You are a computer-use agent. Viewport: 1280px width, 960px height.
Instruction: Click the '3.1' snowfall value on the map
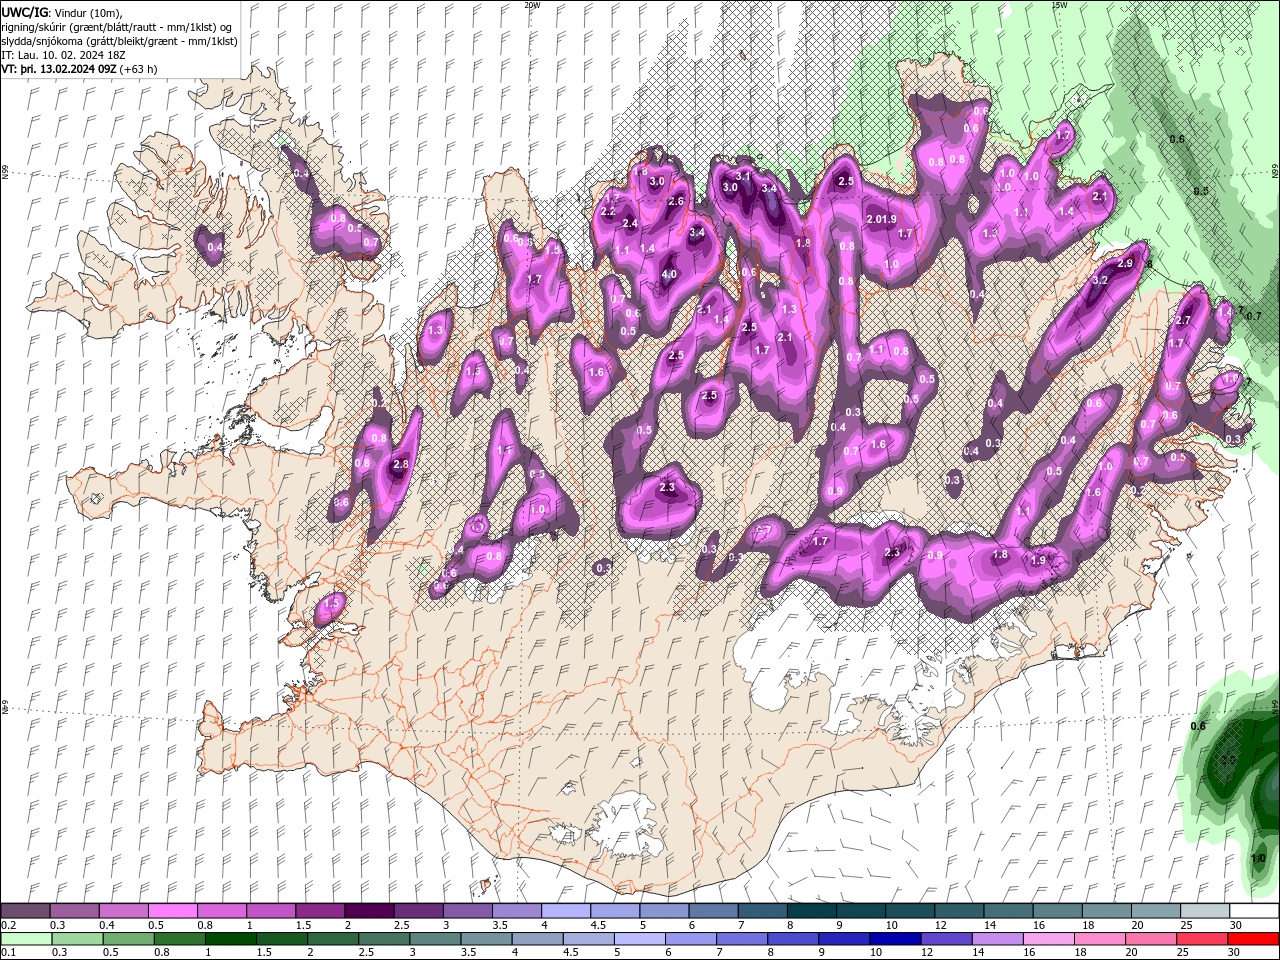click(743, 176)
